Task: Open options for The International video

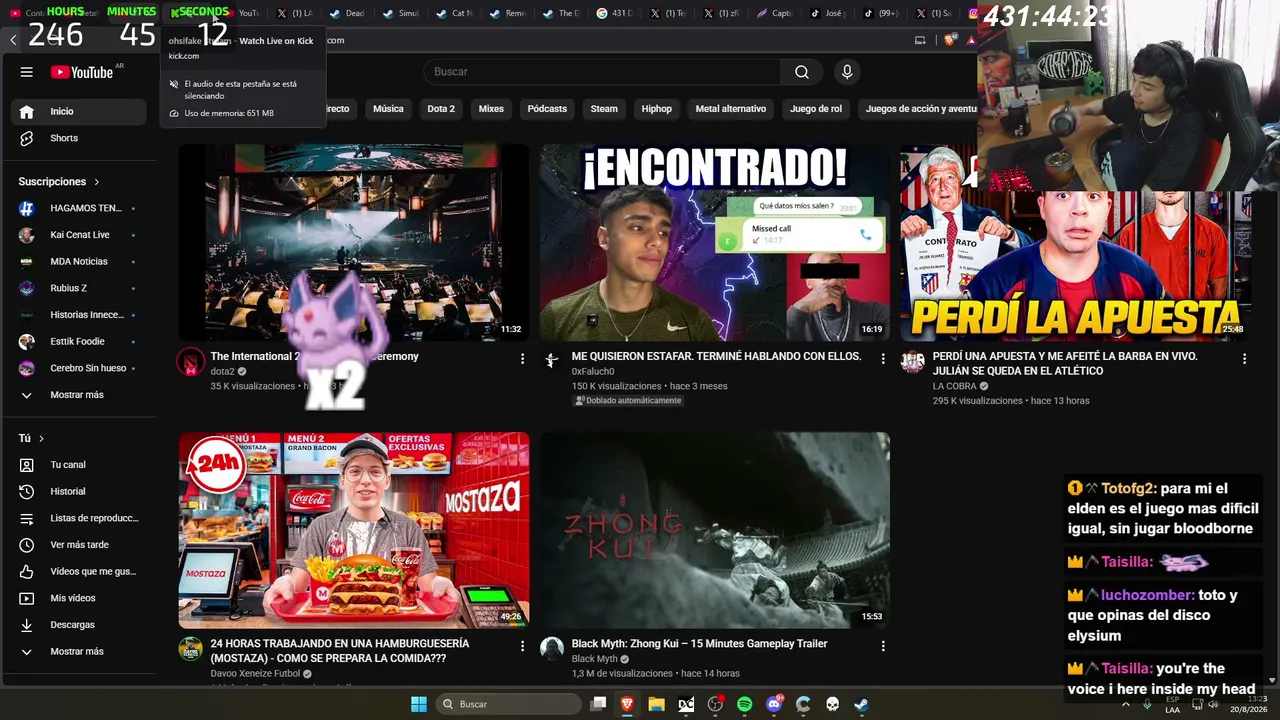Action: click(x=522, y=358)
